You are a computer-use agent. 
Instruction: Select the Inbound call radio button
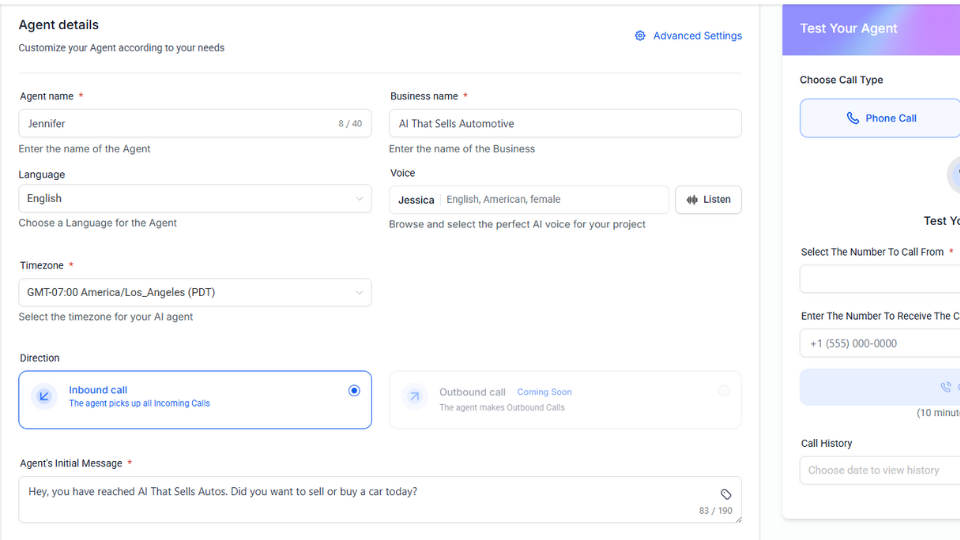coord(354,391)
